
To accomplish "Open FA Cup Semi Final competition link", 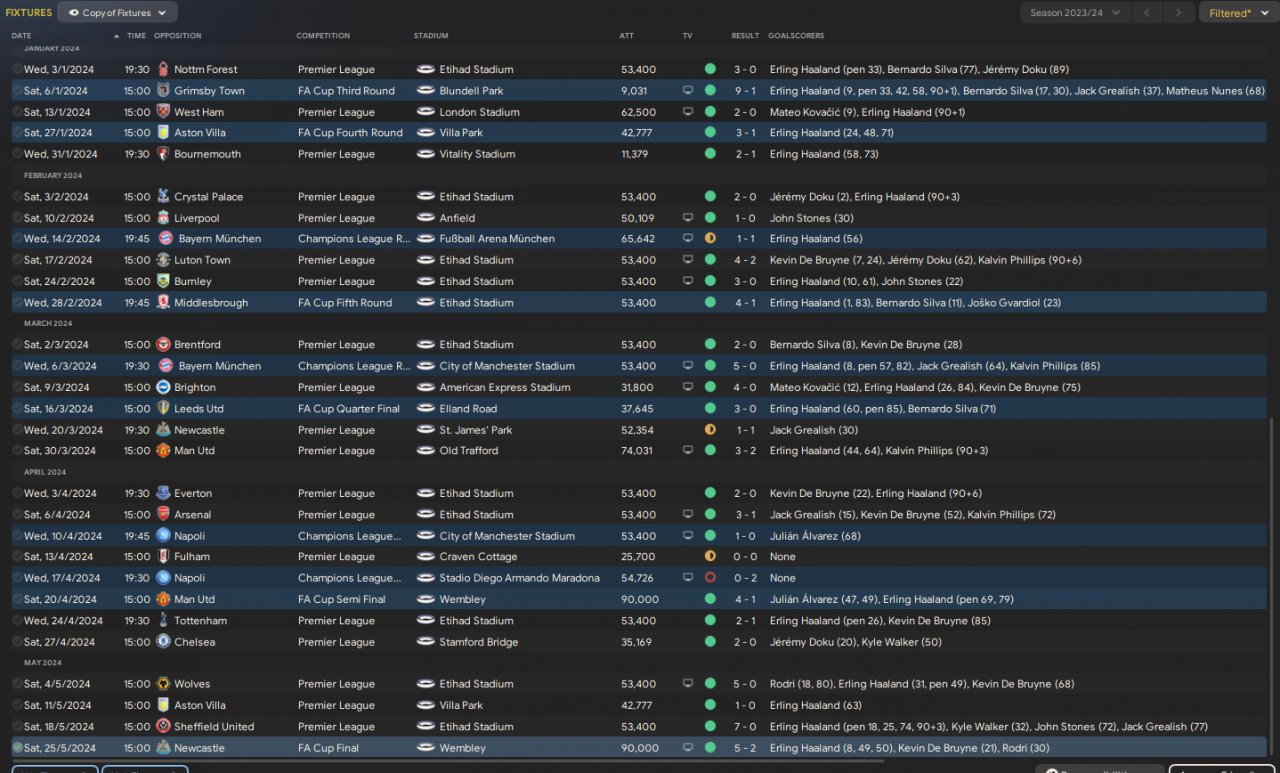I will point(342,599).
